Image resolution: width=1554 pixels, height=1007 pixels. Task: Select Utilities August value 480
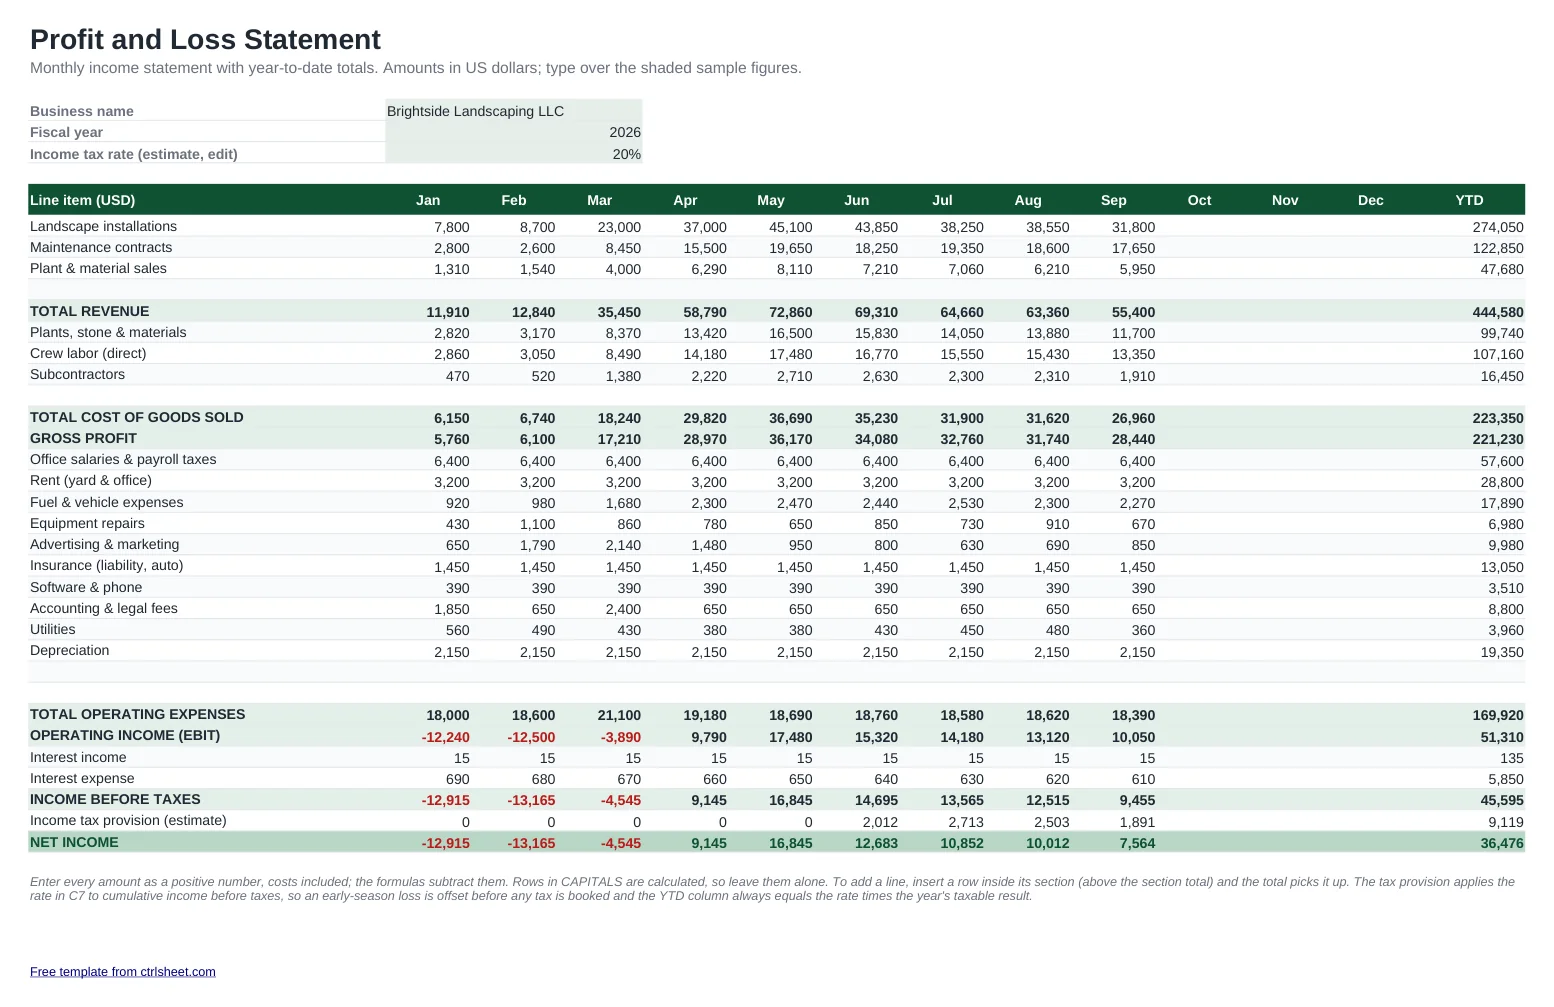click(1057, 630)
